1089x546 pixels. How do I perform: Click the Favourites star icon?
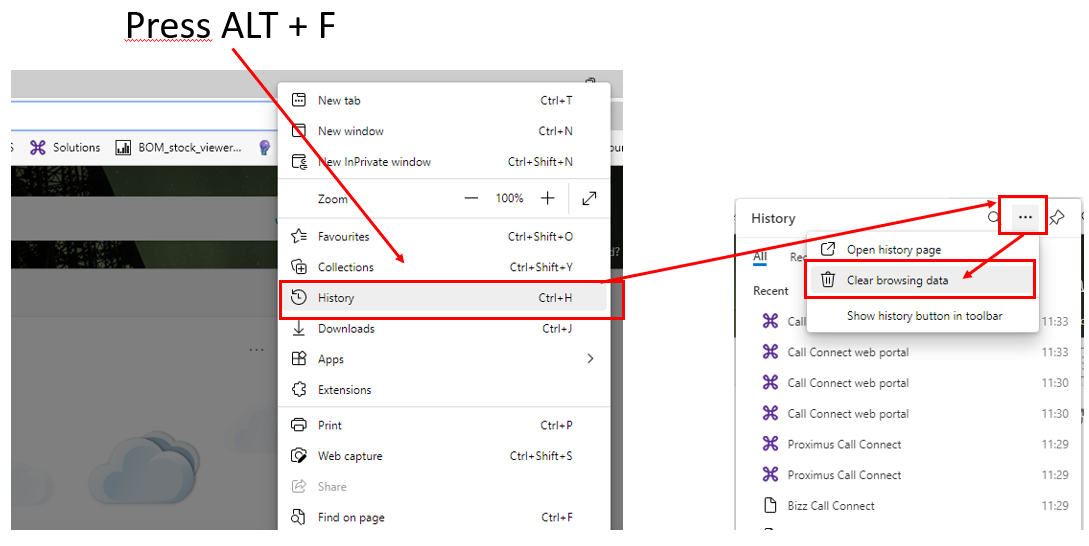tap(298, 237)
